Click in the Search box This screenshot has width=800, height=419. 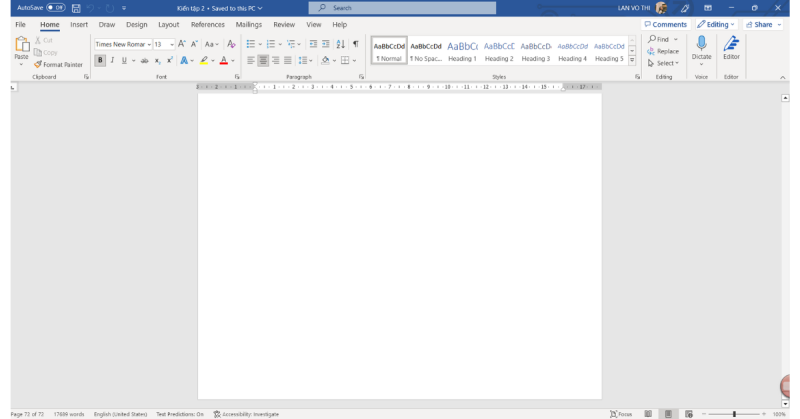pos(402,8)
